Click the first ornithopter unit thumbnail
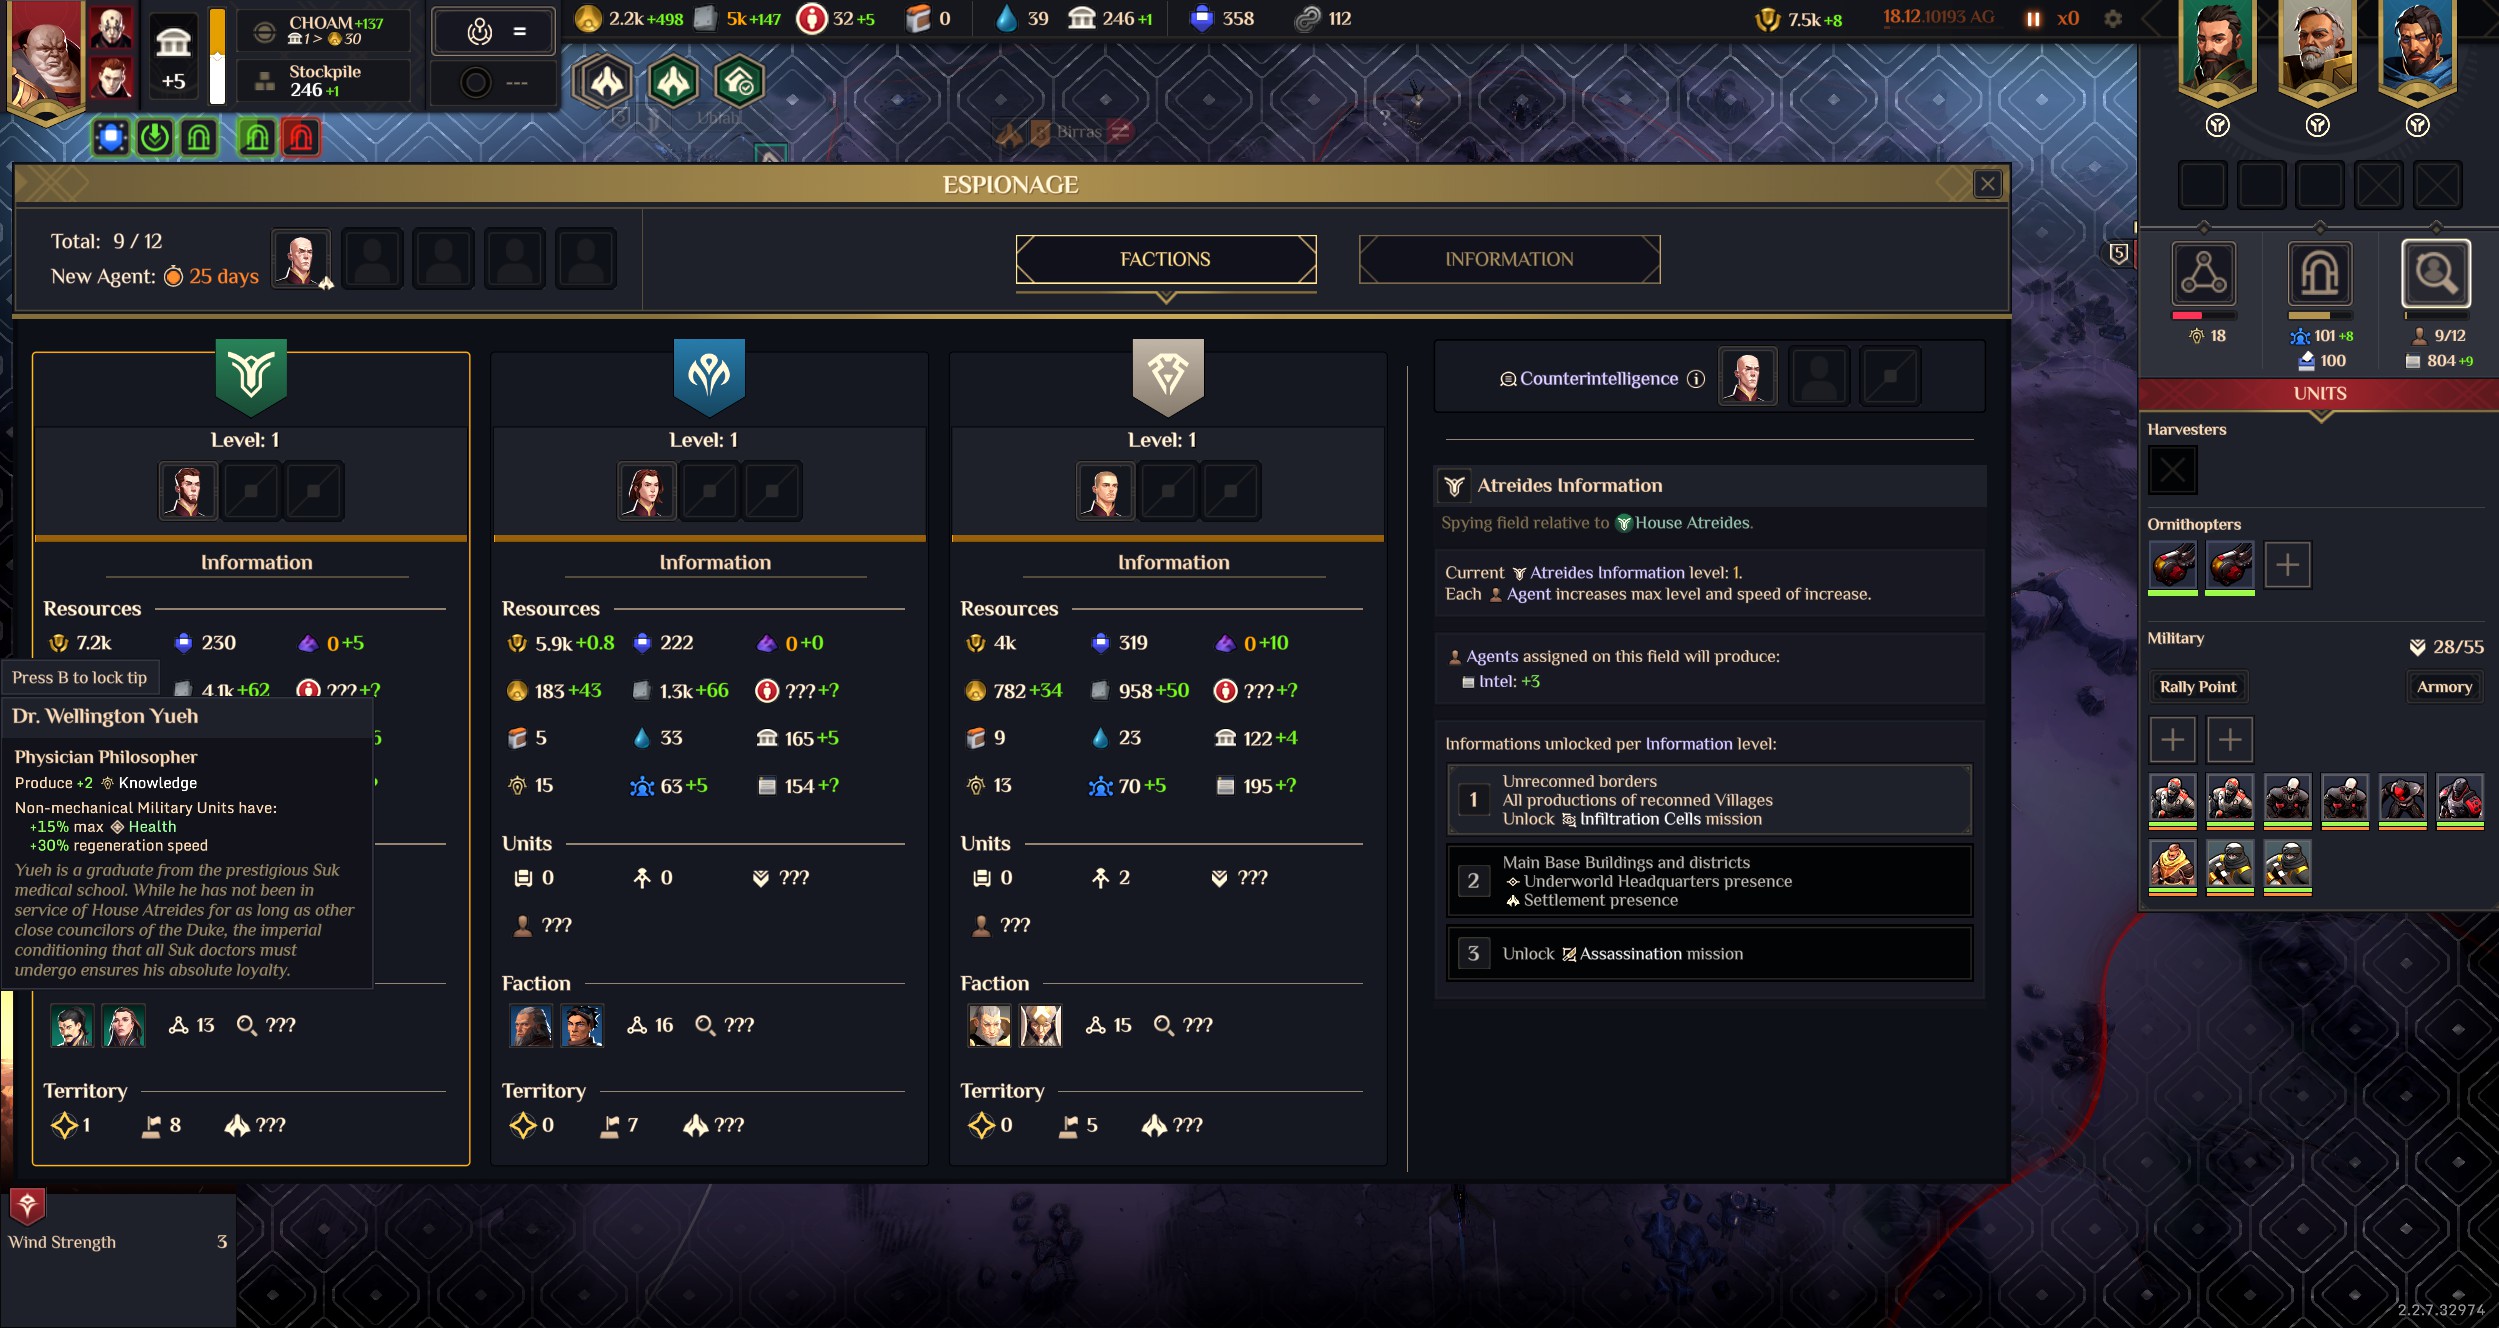The width and height of the screenshot is (2499, 1328). [2172, 566]
